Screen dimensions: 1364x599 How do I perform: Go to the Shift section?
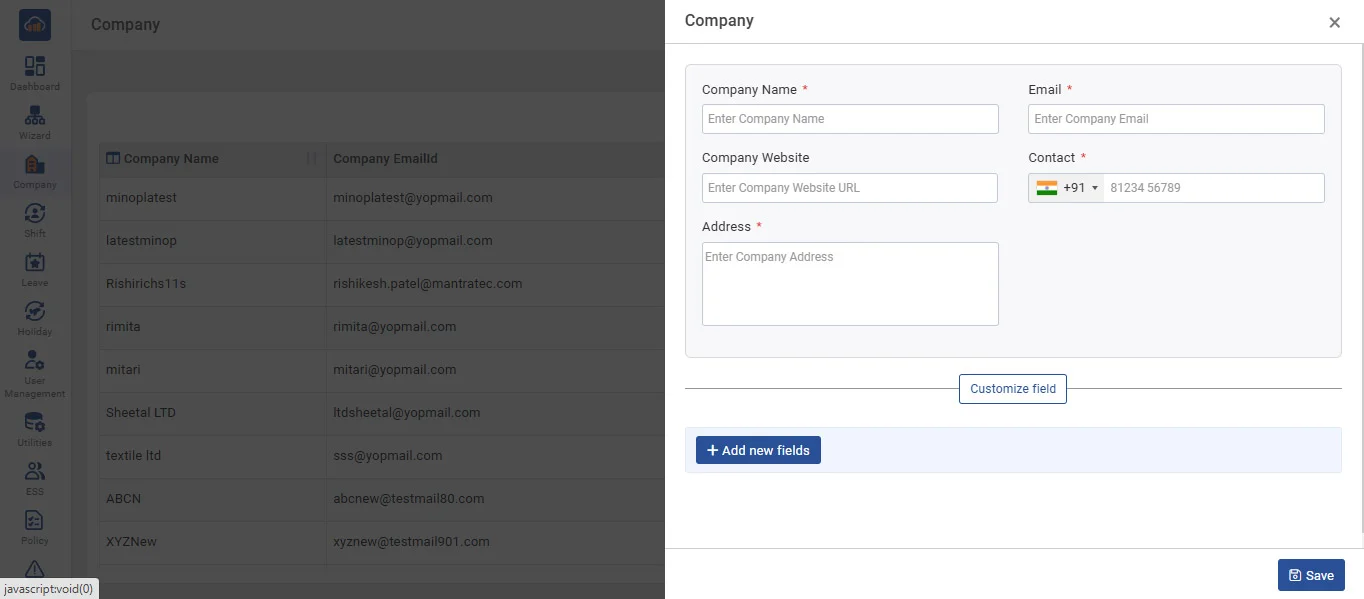[35, 219]
